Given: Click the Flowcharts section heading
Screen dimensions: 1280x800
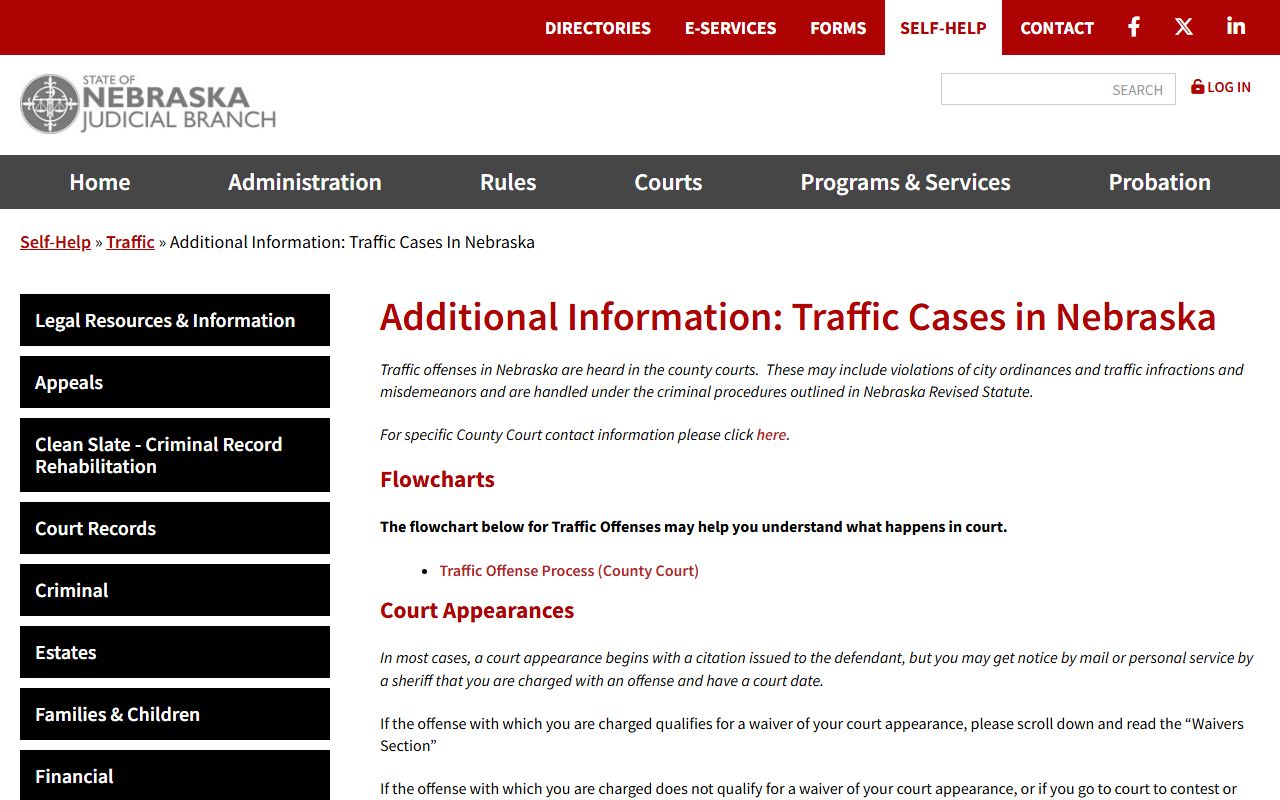Looking at the screenshot, I should tap(437, 479).
